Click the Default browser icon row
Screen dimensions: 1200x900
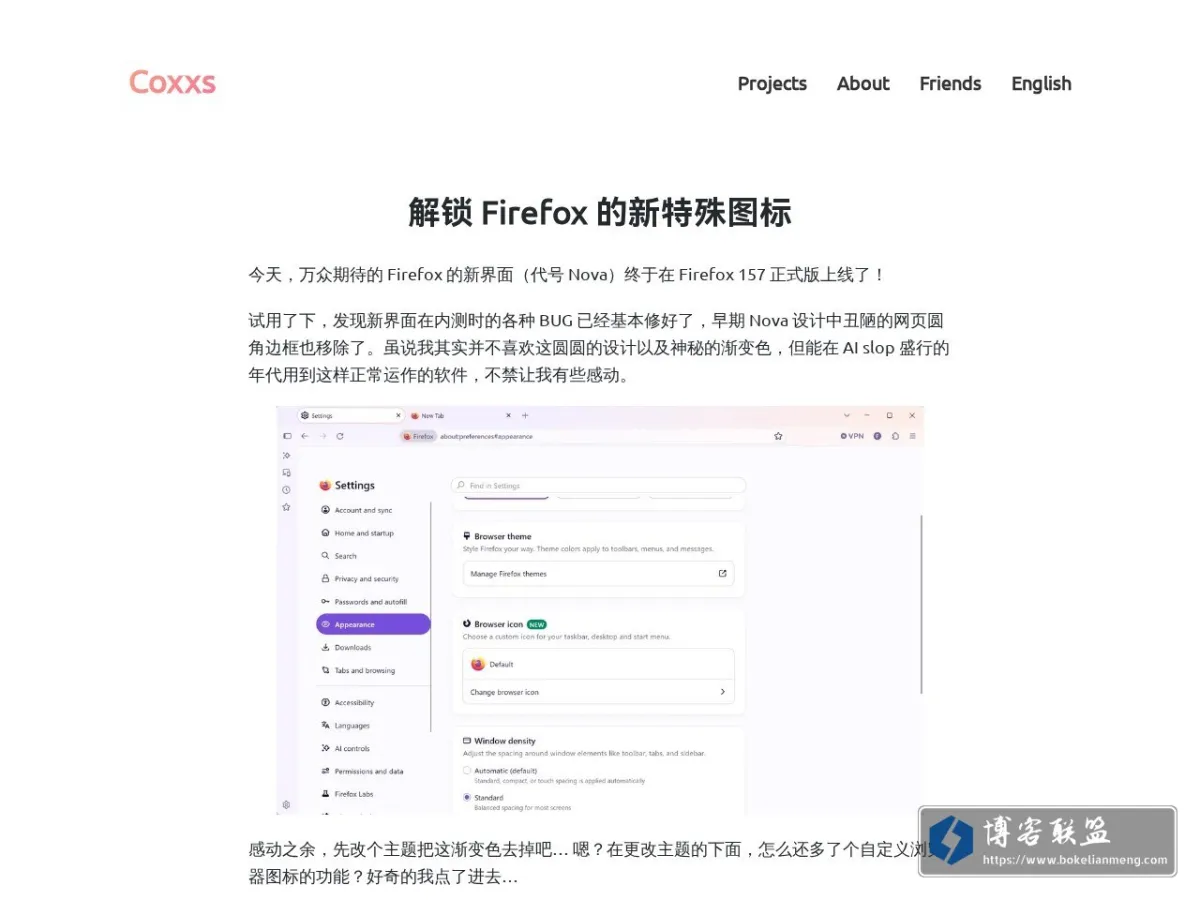tap(598, 664)
